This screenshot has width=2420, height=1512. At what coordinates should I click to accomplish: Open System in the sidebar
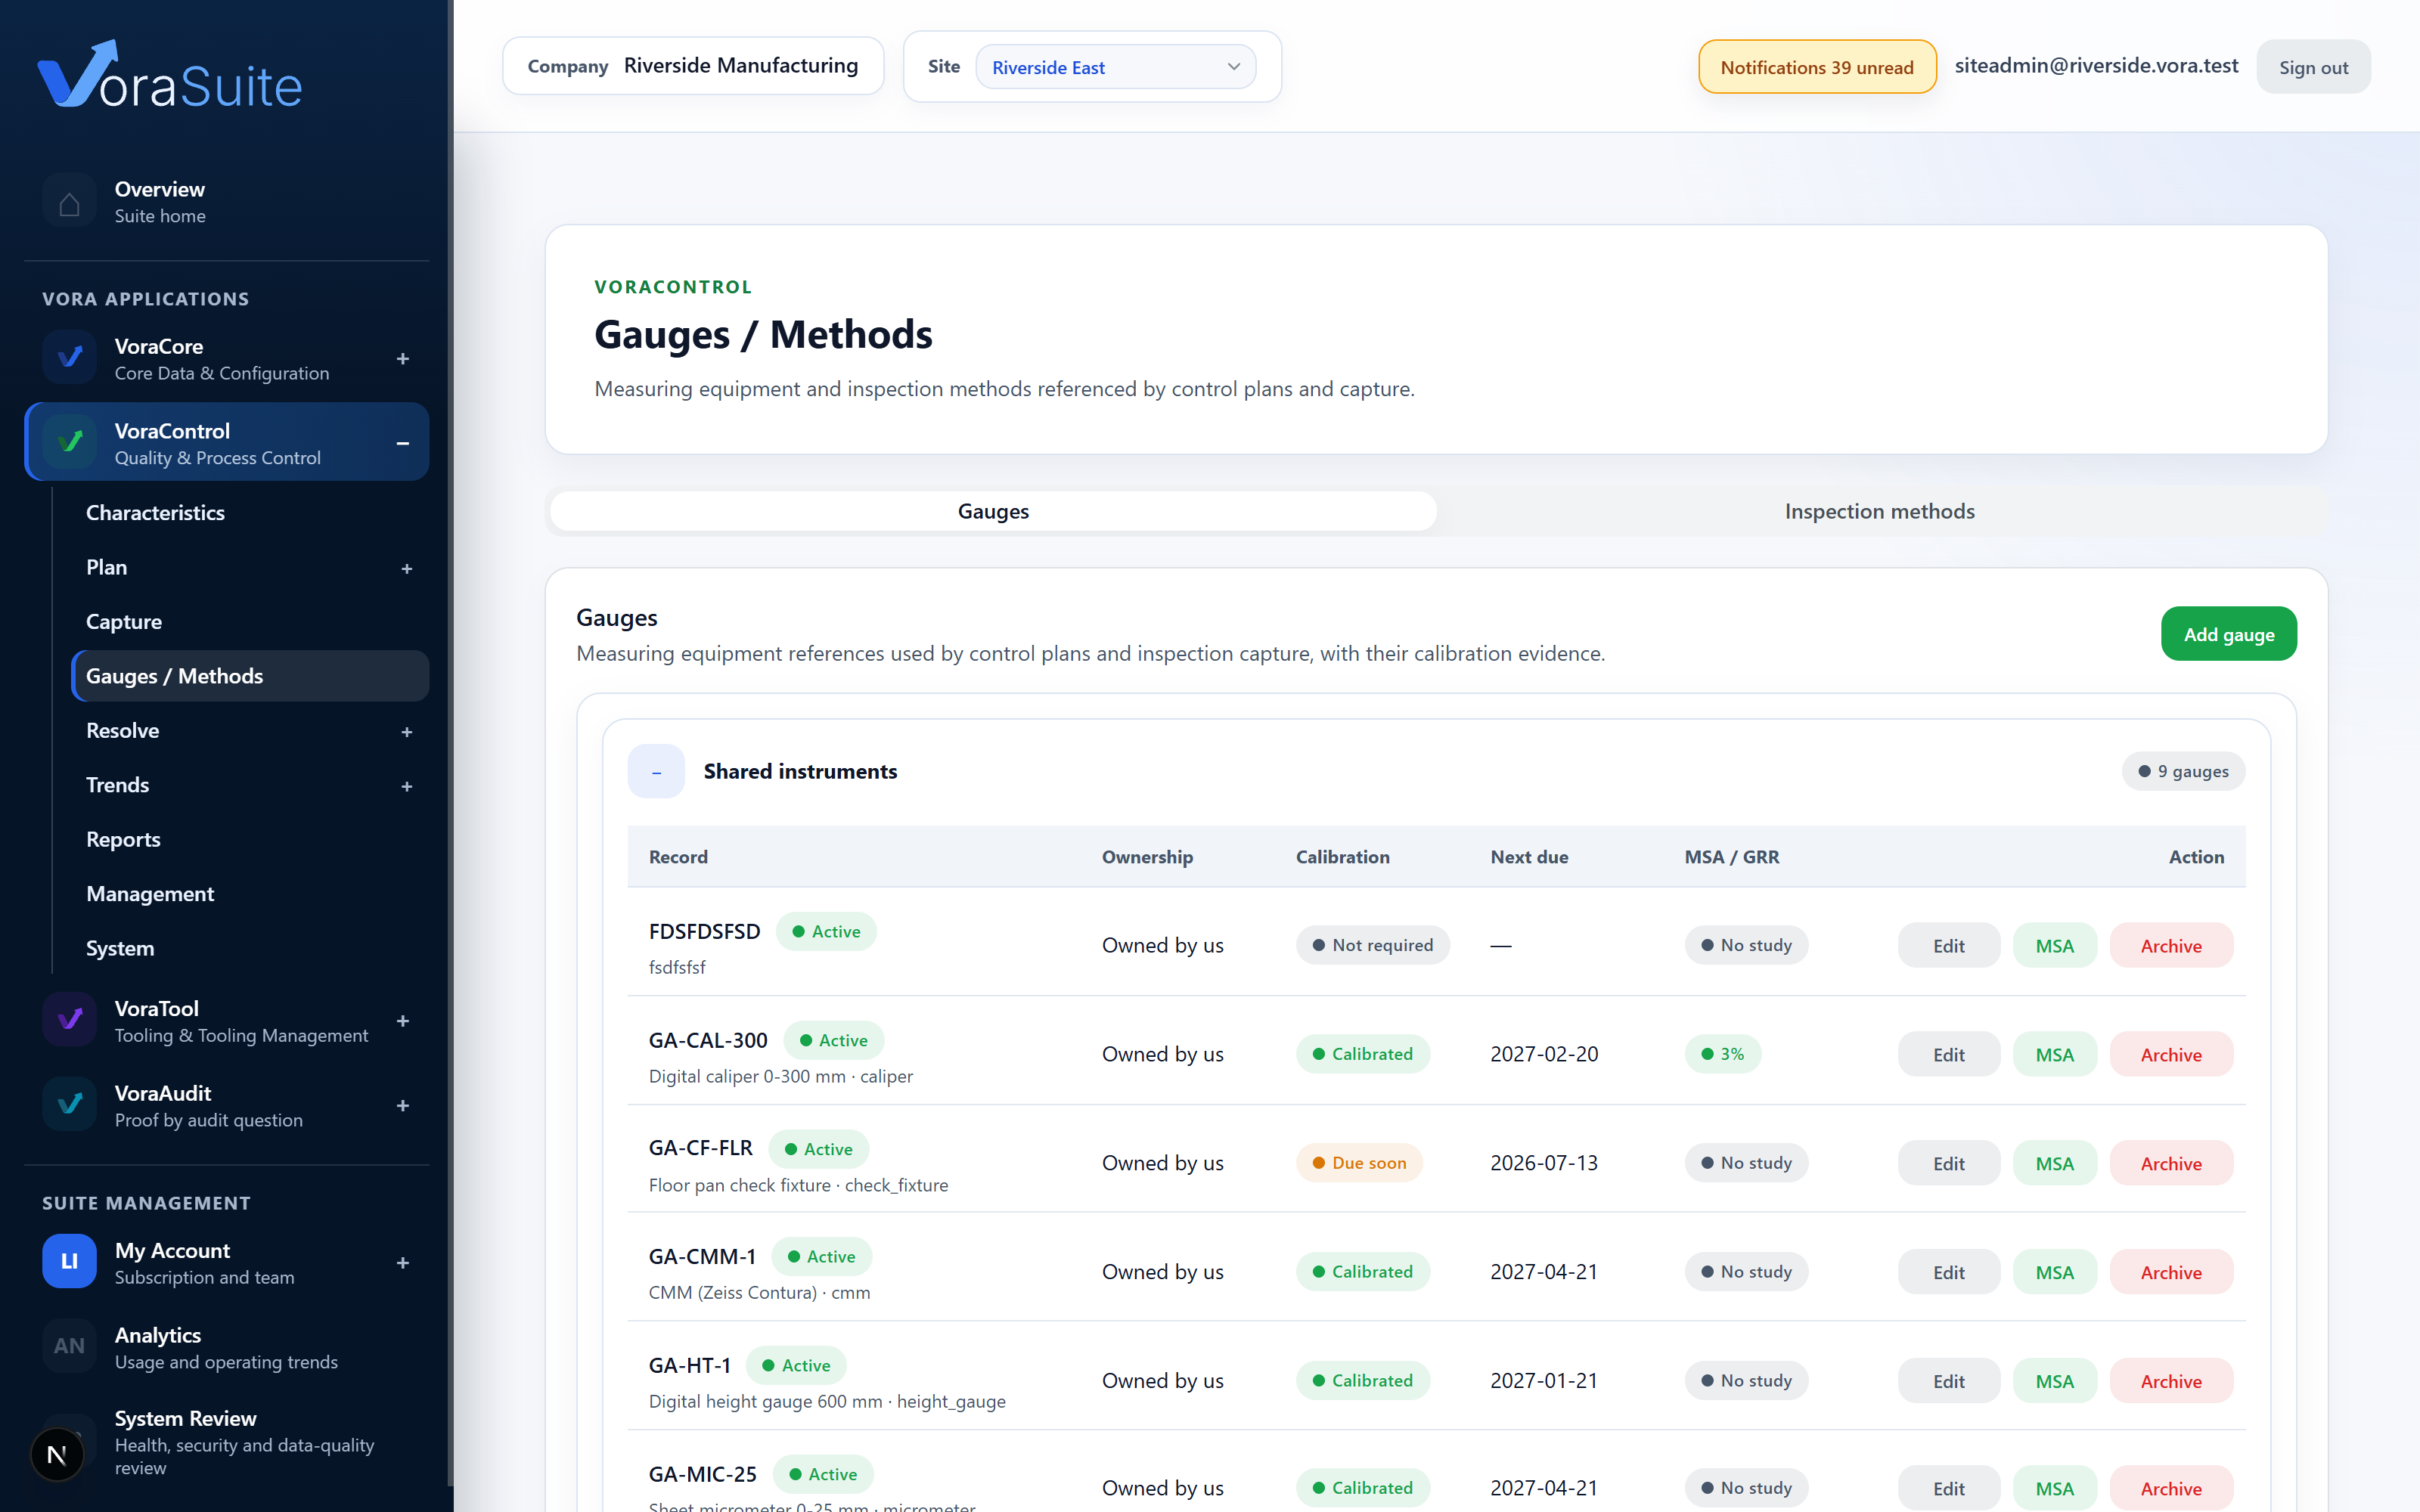pyautogui.click(x=250, y=949)
